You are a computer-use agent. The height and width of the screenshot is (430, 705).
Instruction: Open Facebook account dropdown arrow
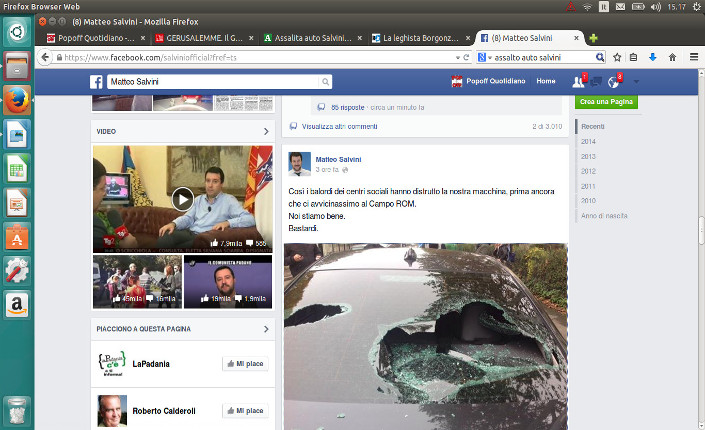click(636, 82)
